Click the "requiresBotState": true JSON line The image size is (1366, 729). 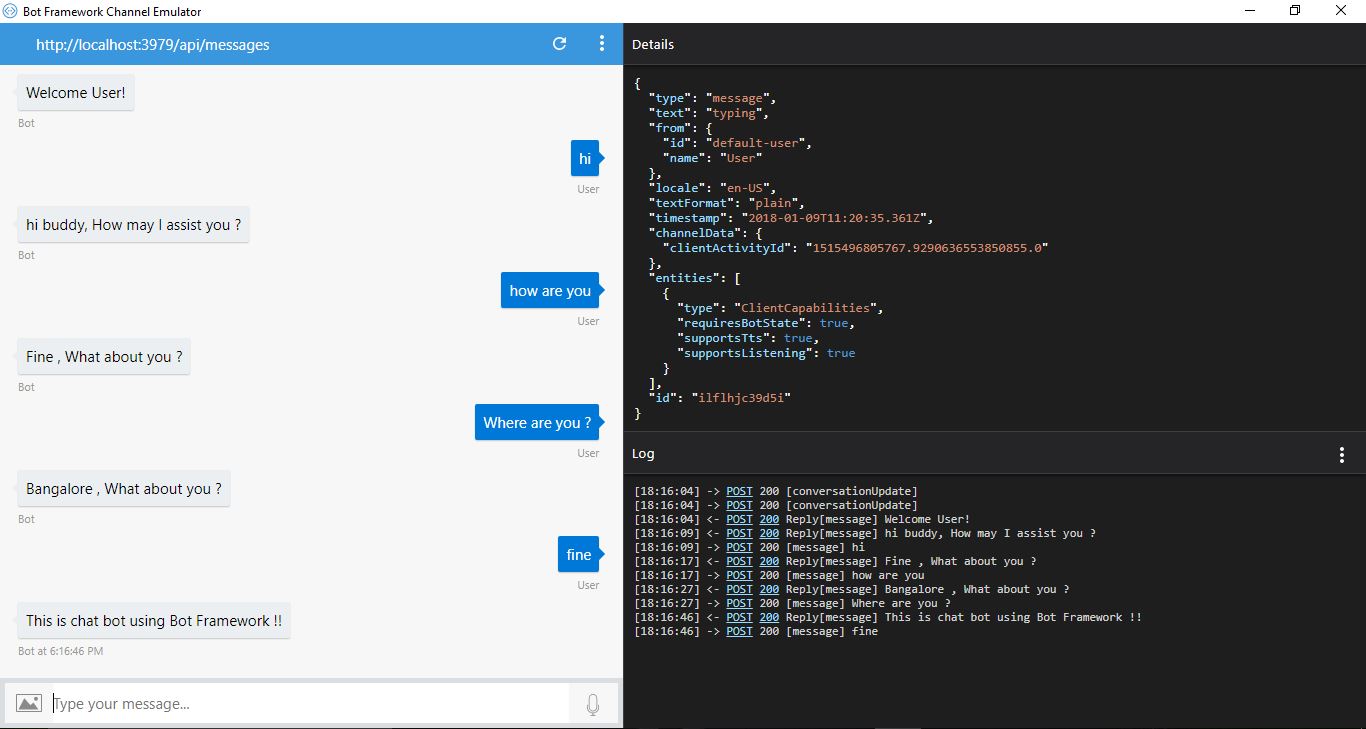[x=766, y=323]
